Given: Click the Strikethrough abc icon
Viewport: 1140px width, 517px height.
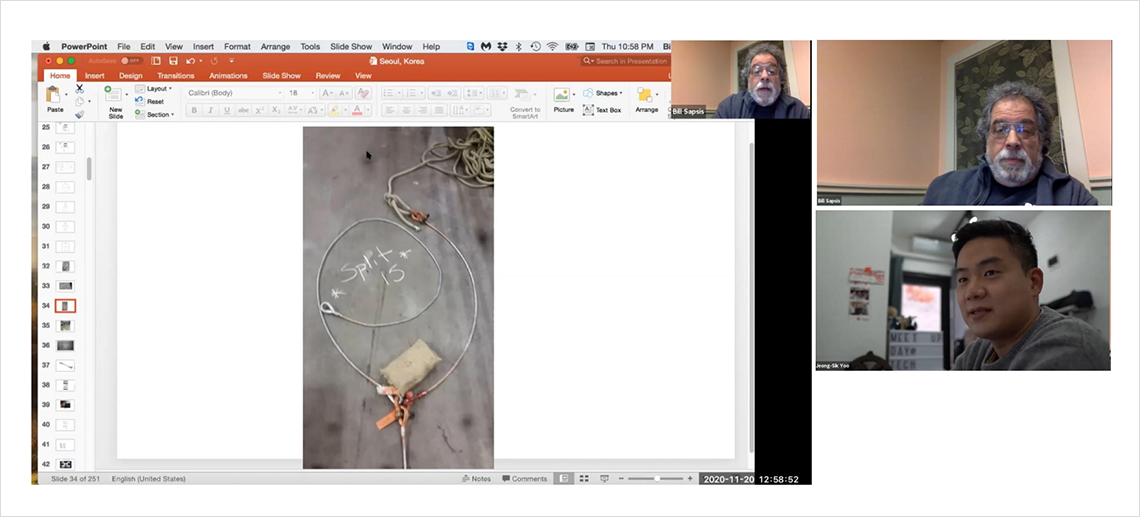Looking at the screenshot, I should tap(243, 110).
